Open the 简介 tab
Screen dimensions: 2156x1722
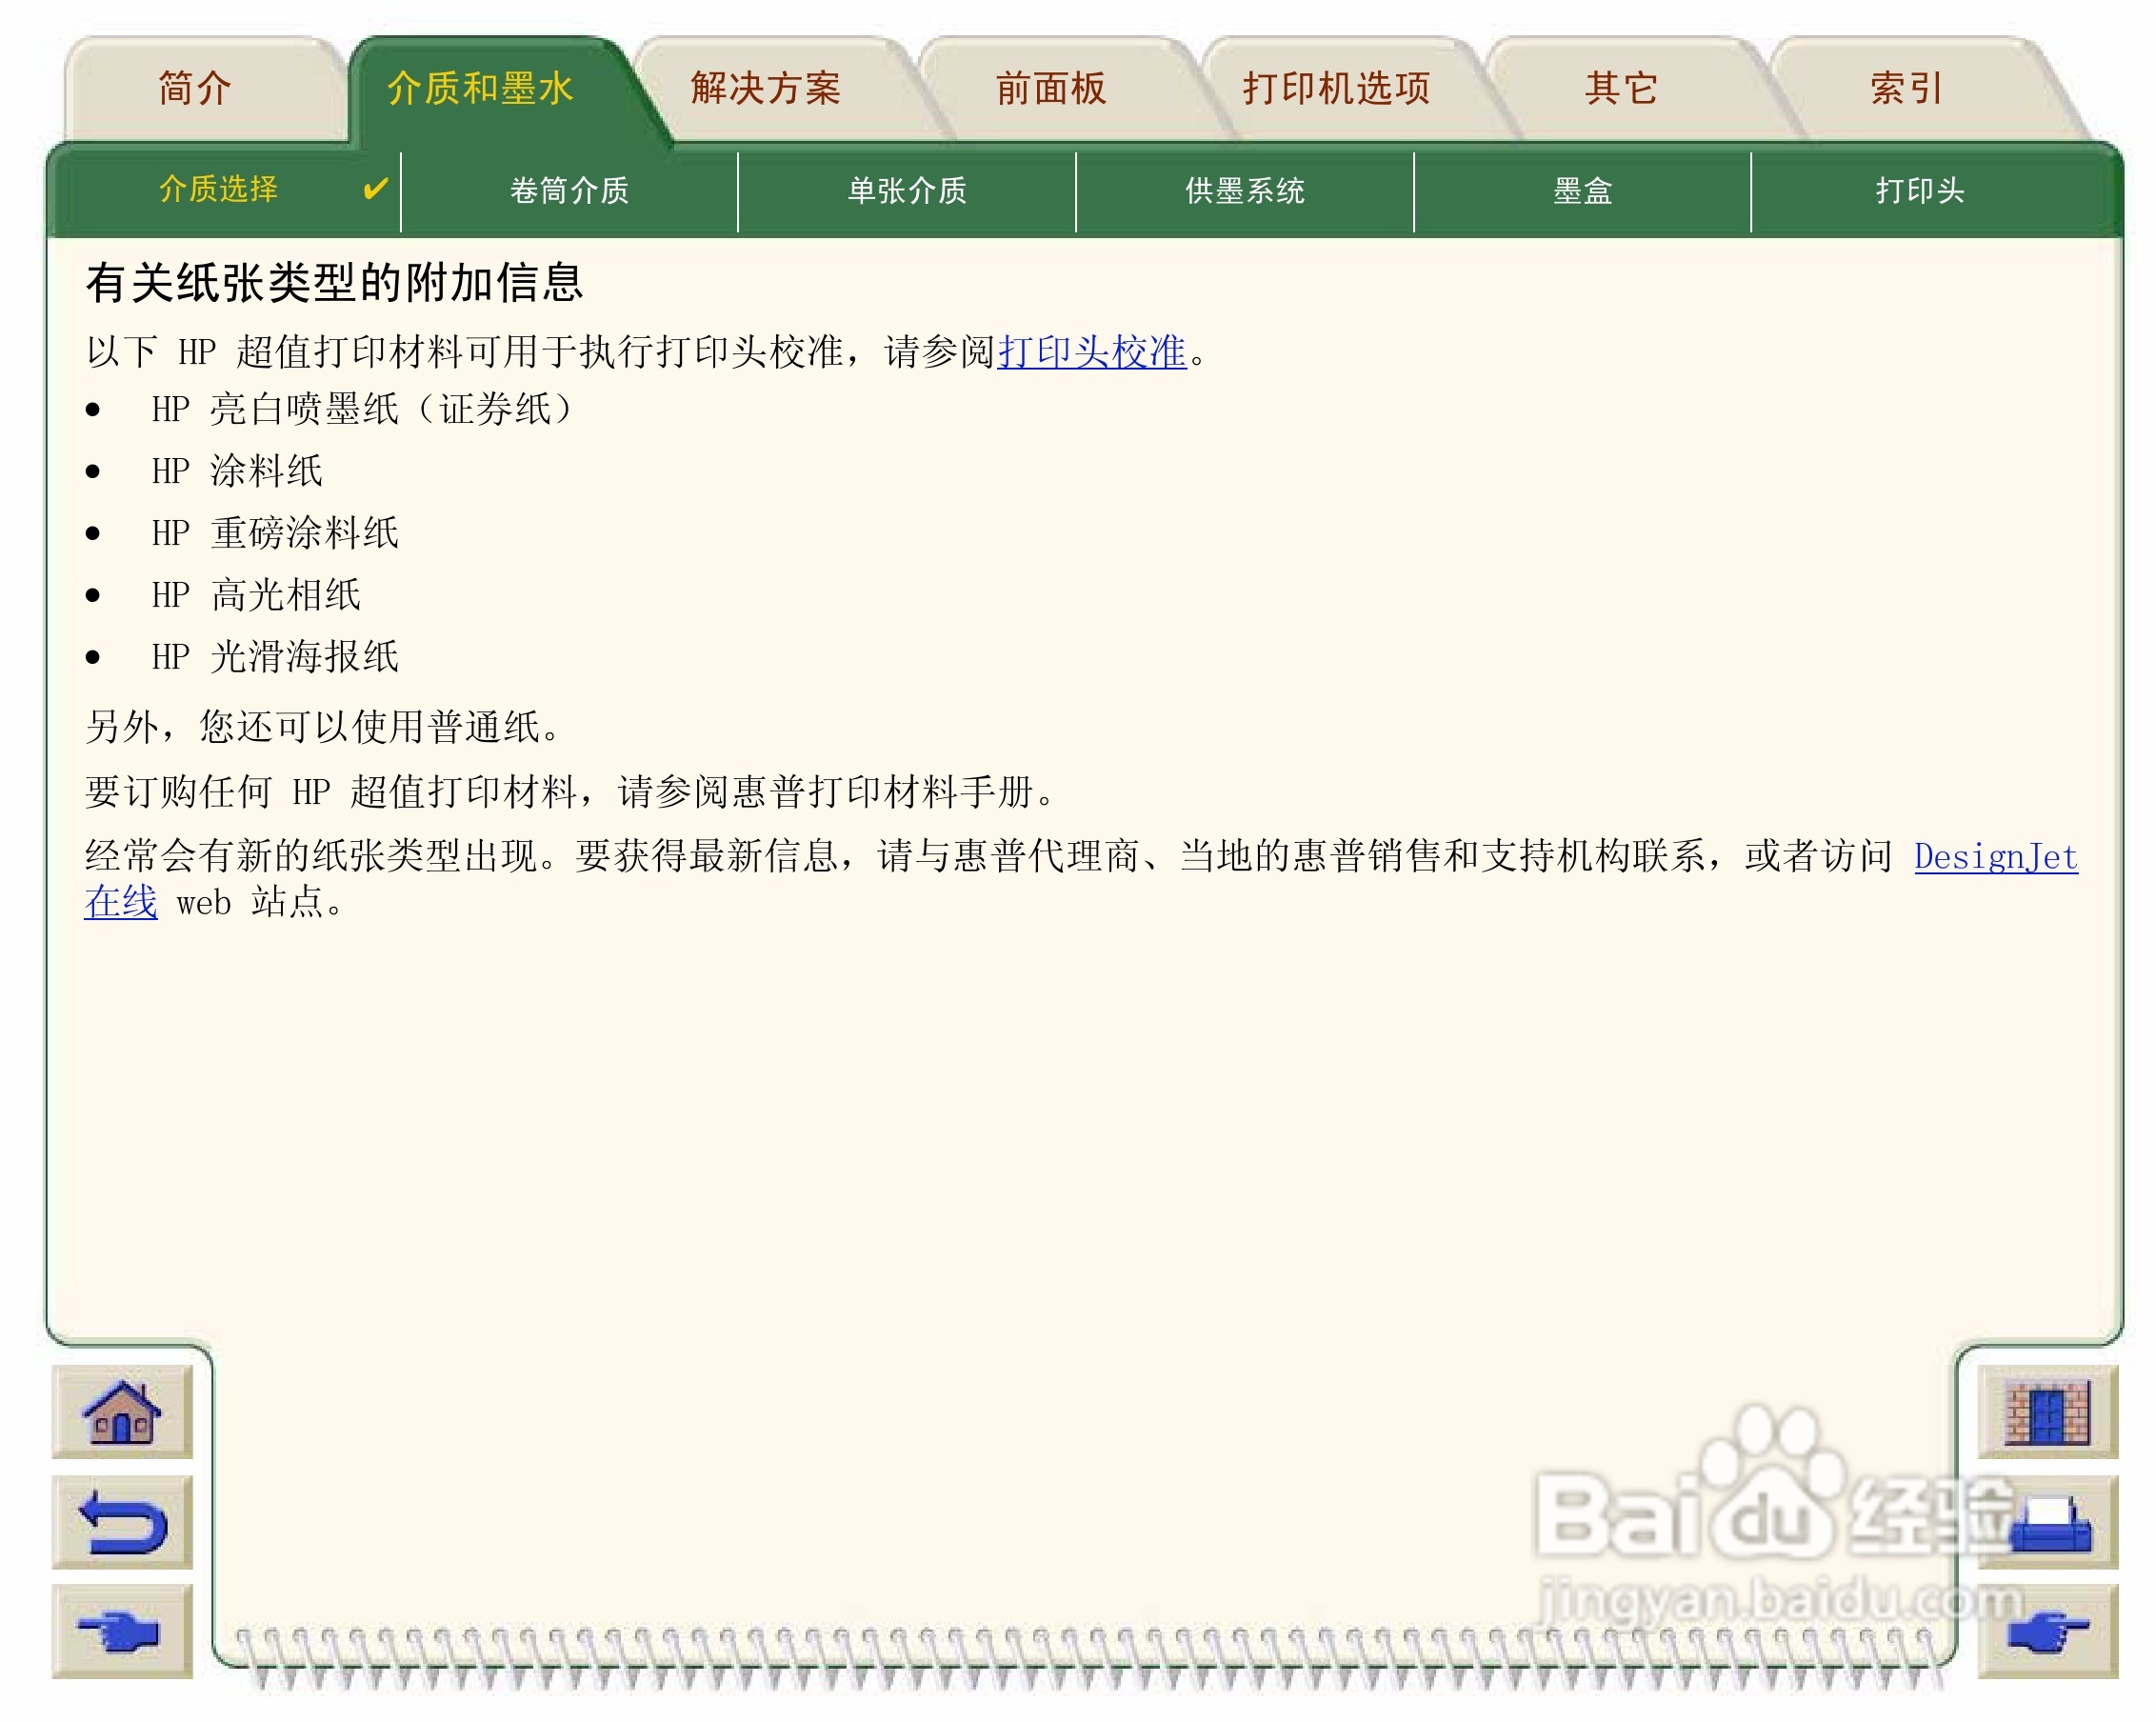195,88
